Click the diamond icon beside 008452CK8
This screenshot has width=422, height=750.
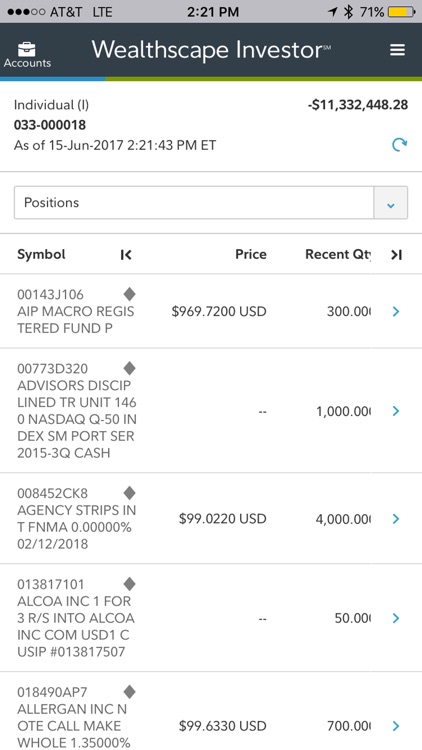(x=129, y=493)
